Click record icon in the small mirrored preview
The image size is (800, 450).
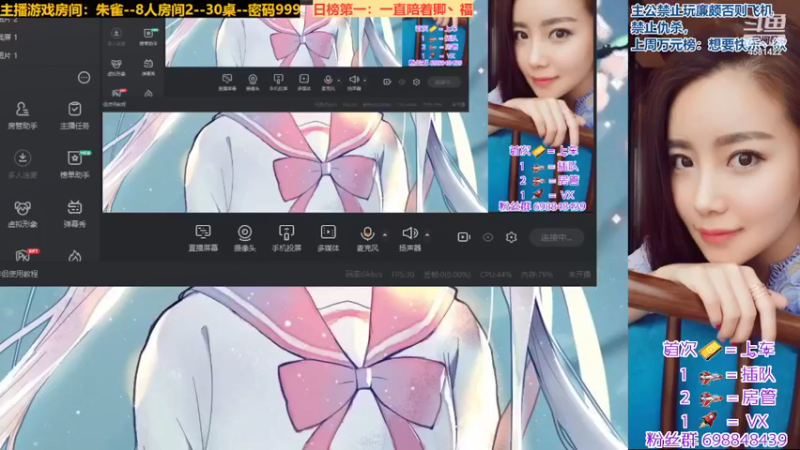pyautogui.click(x=387, y=82)
